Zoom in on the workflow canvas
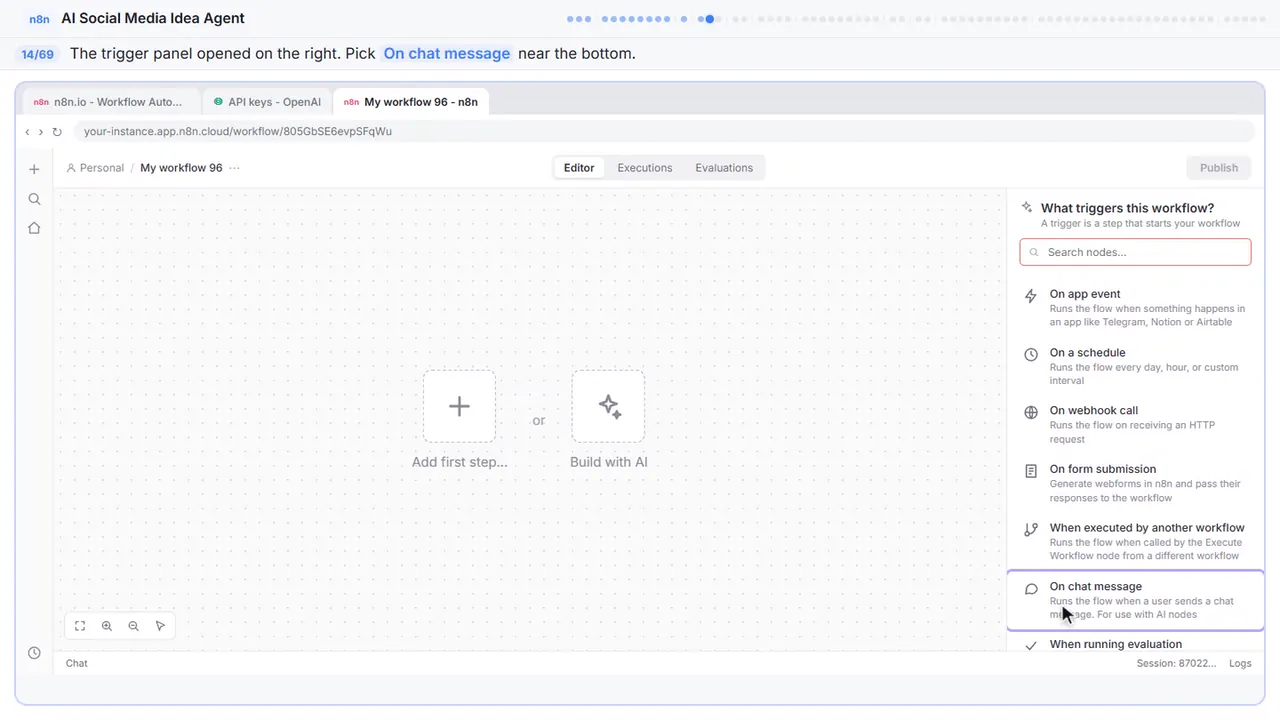Viewport: 1280px width, 720px height. coord(107,626)
